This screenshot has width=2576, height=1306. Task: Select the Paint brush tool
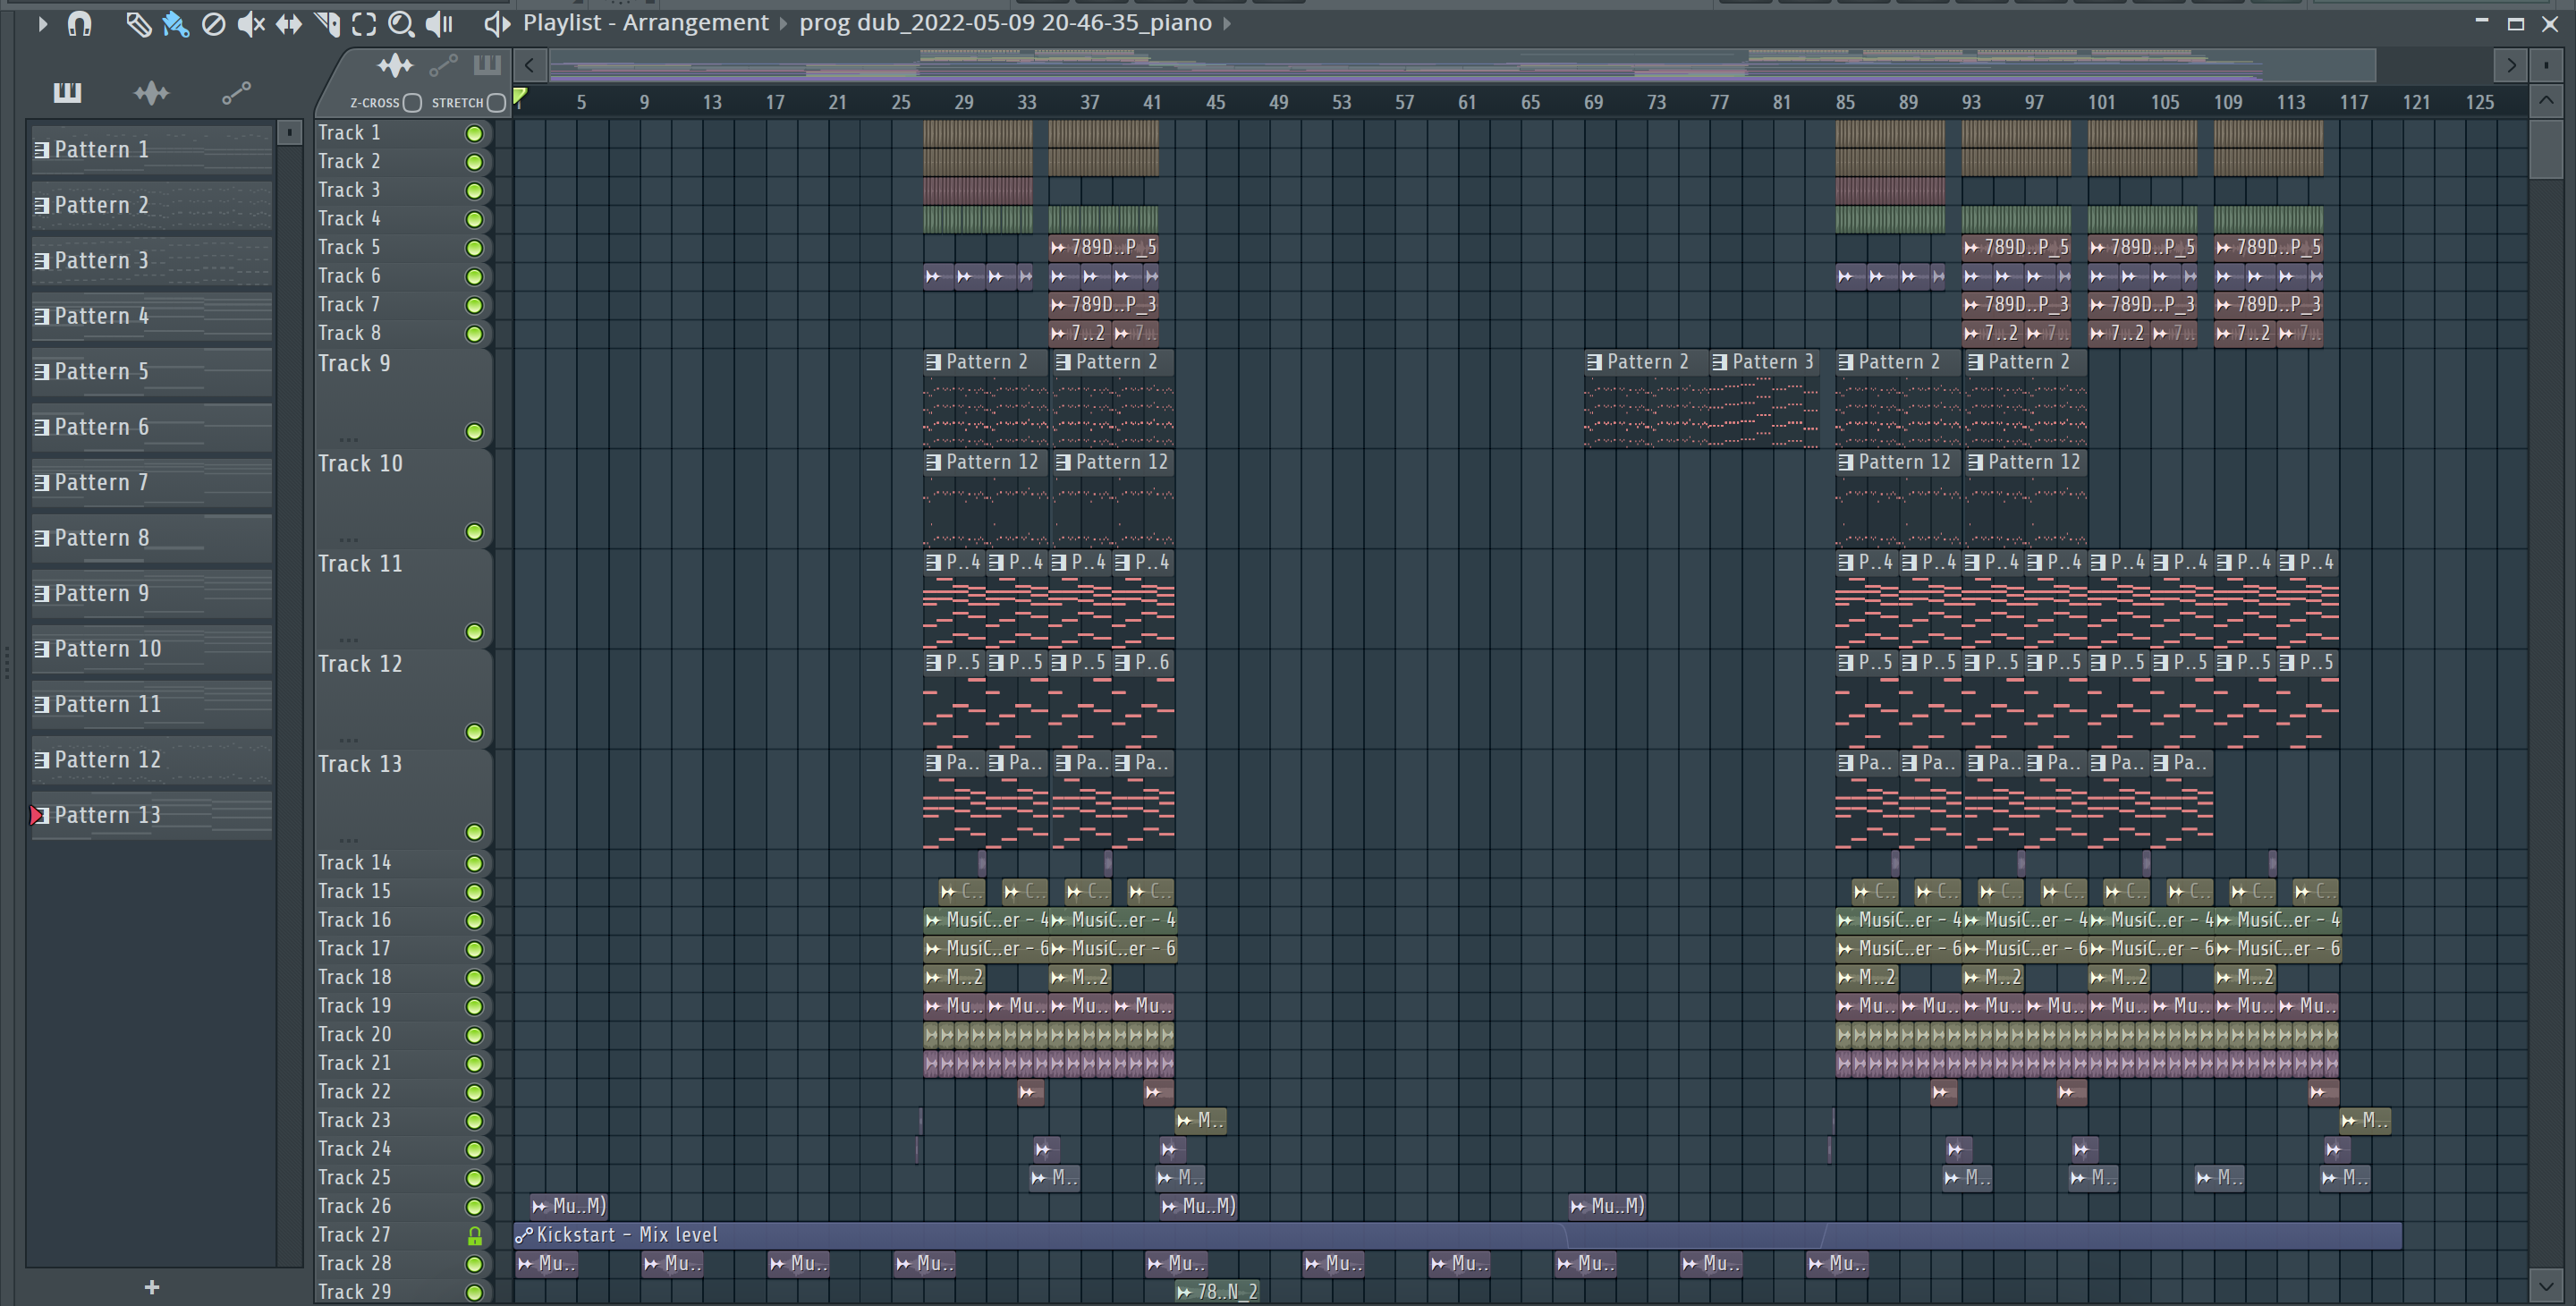(176, 24)
